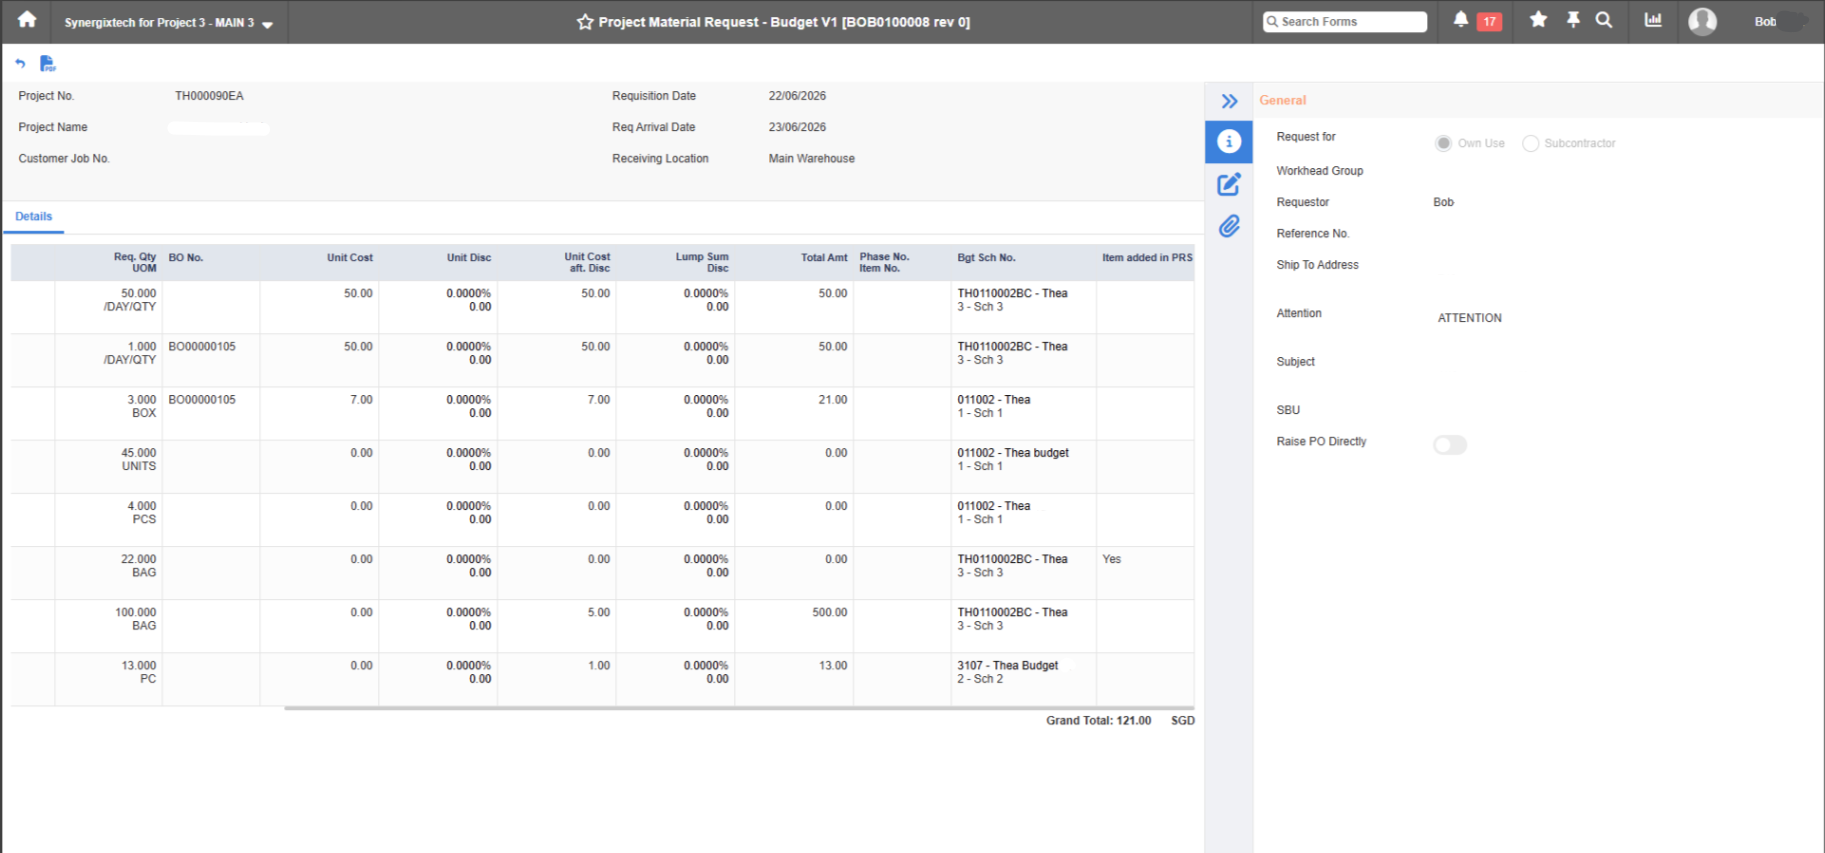
Task: Click total amount 21.00
Action: click(x=832, y=399)
